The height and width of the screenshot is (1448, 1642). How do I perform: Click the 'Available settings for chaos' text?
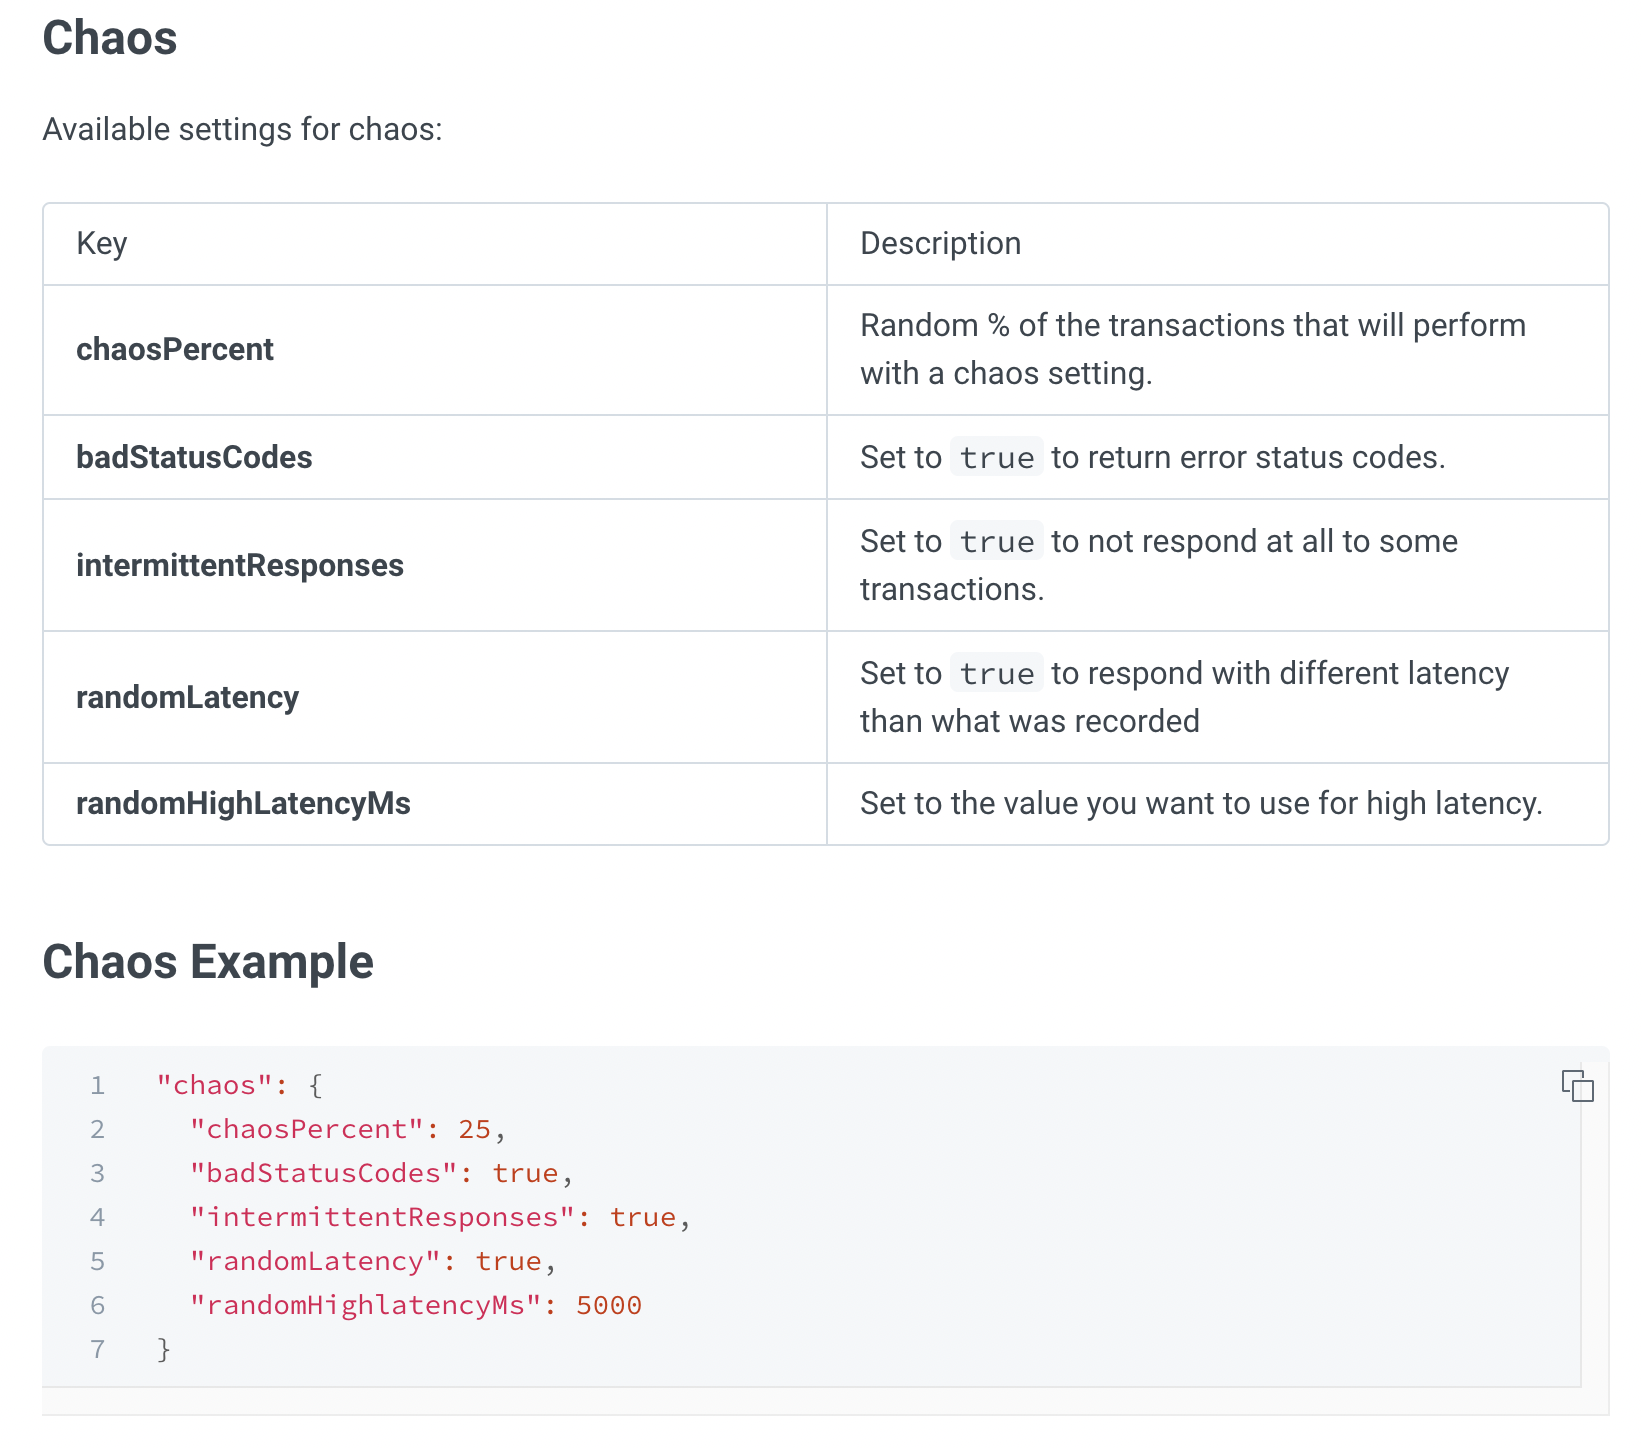(242, 129)
